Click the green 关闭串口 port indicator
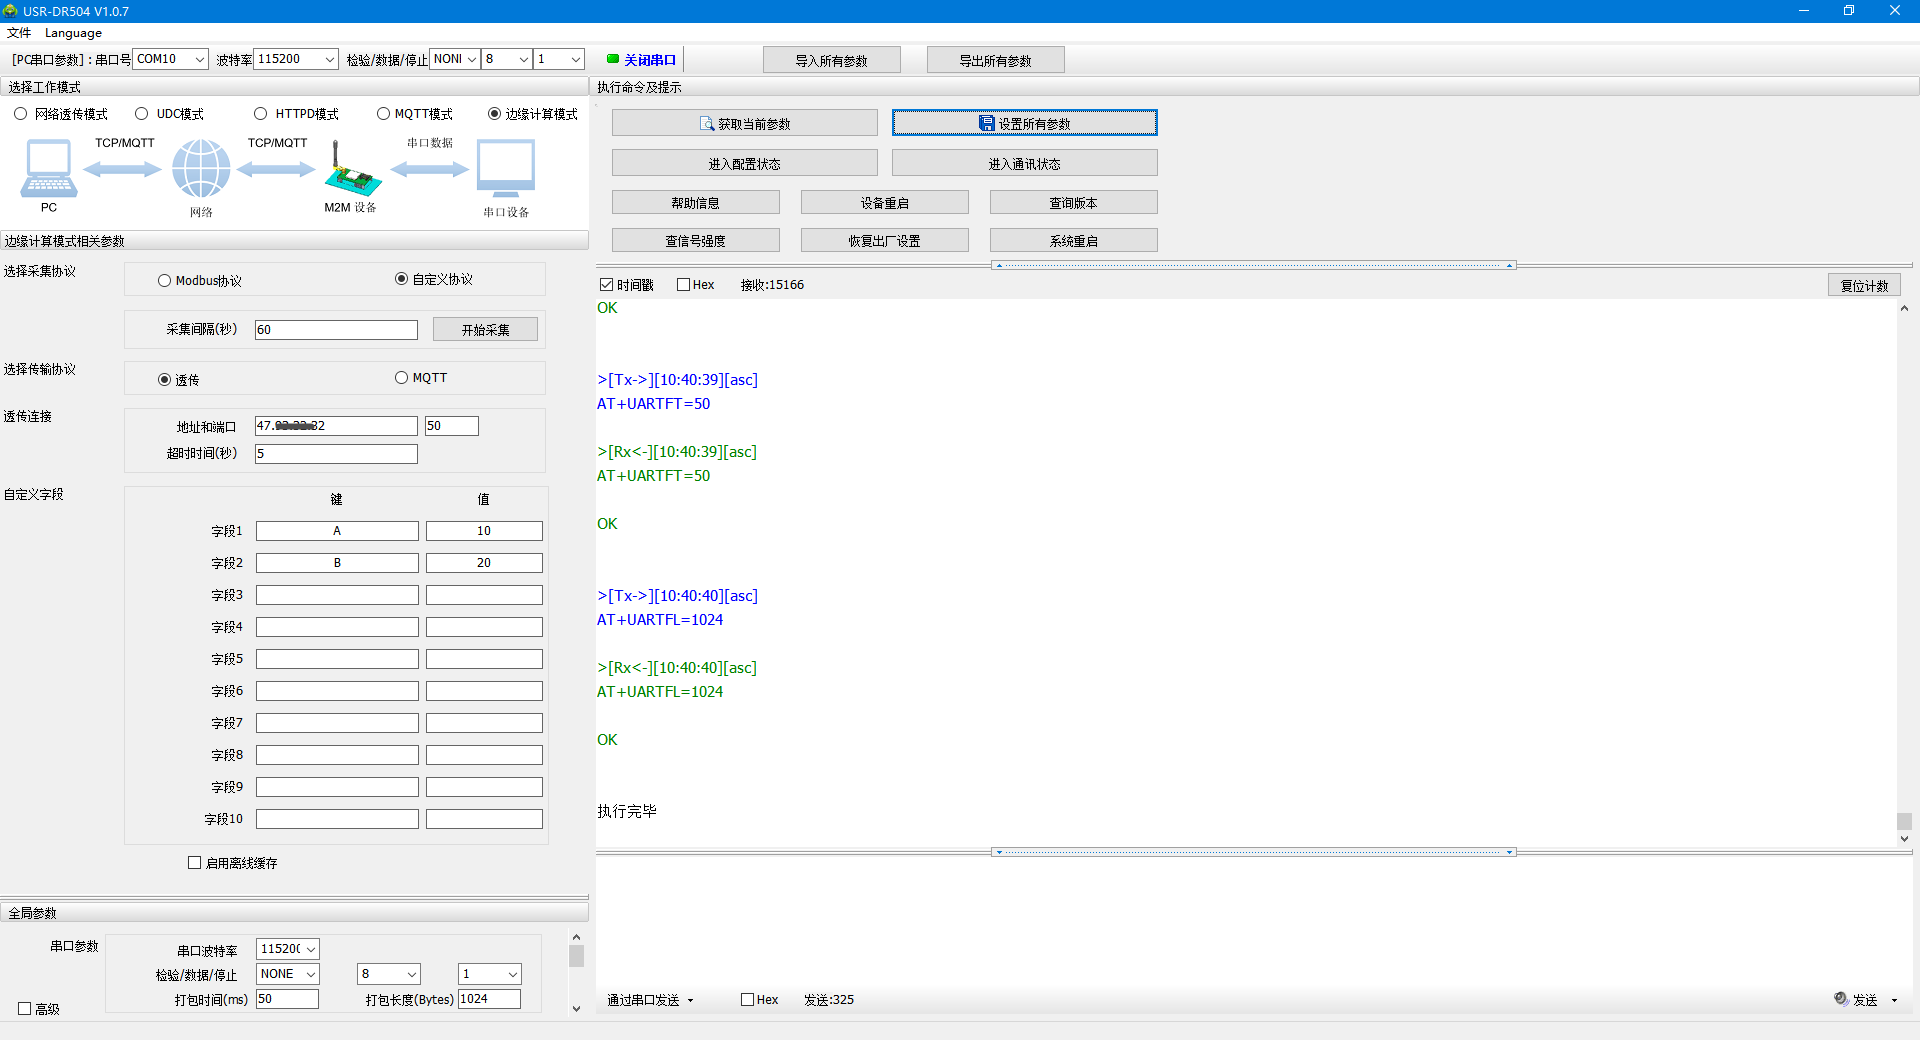 point(613,59)
